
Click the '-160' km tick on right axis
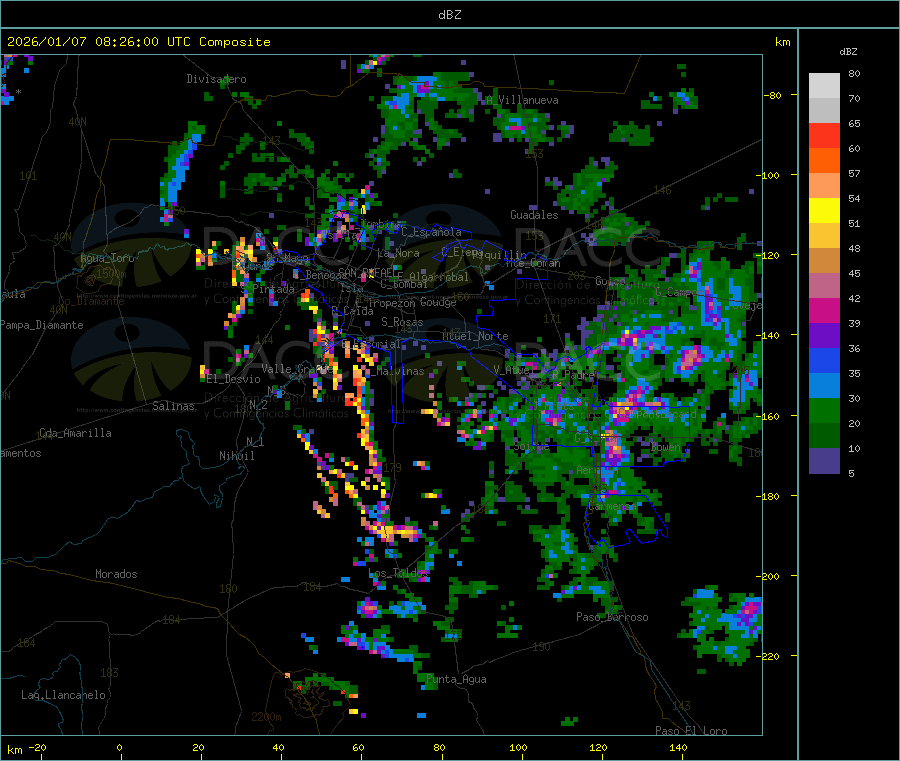[770, 416]
